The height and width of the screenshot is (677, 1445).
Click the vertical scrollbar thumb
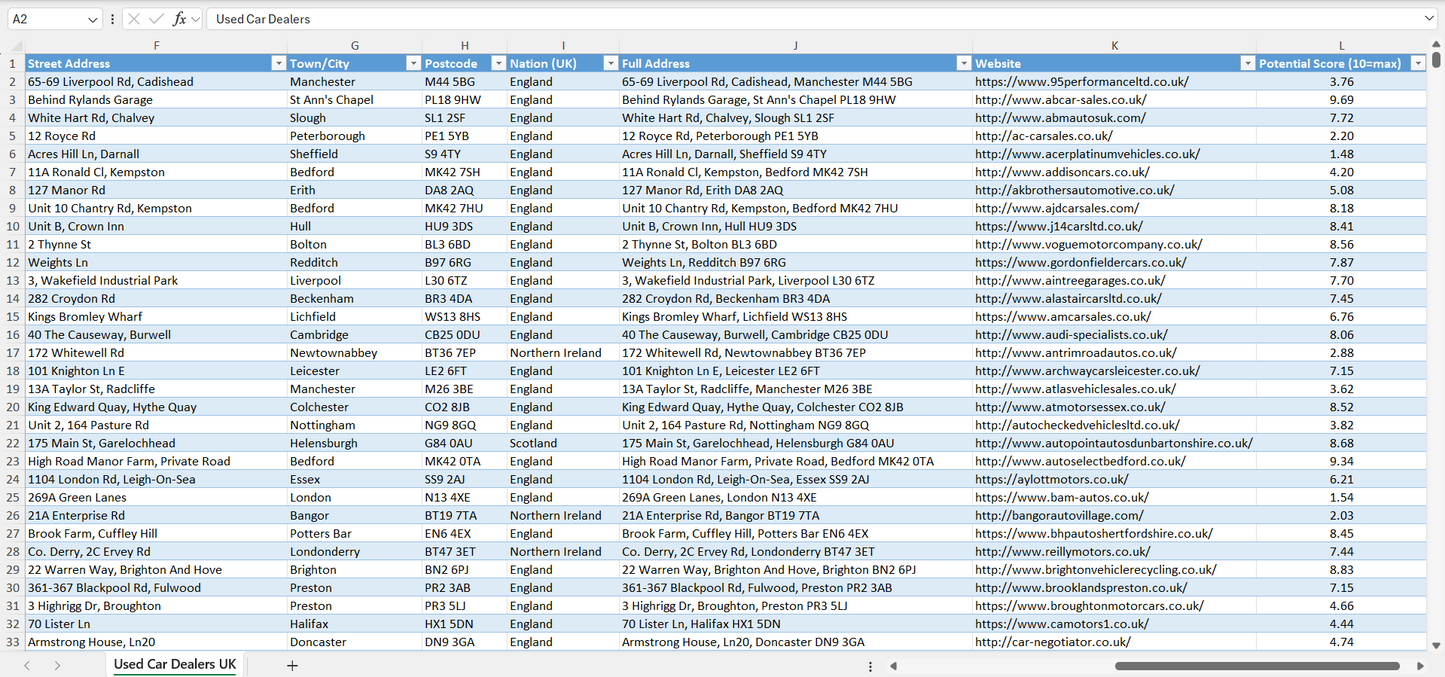pos(1437,60)
